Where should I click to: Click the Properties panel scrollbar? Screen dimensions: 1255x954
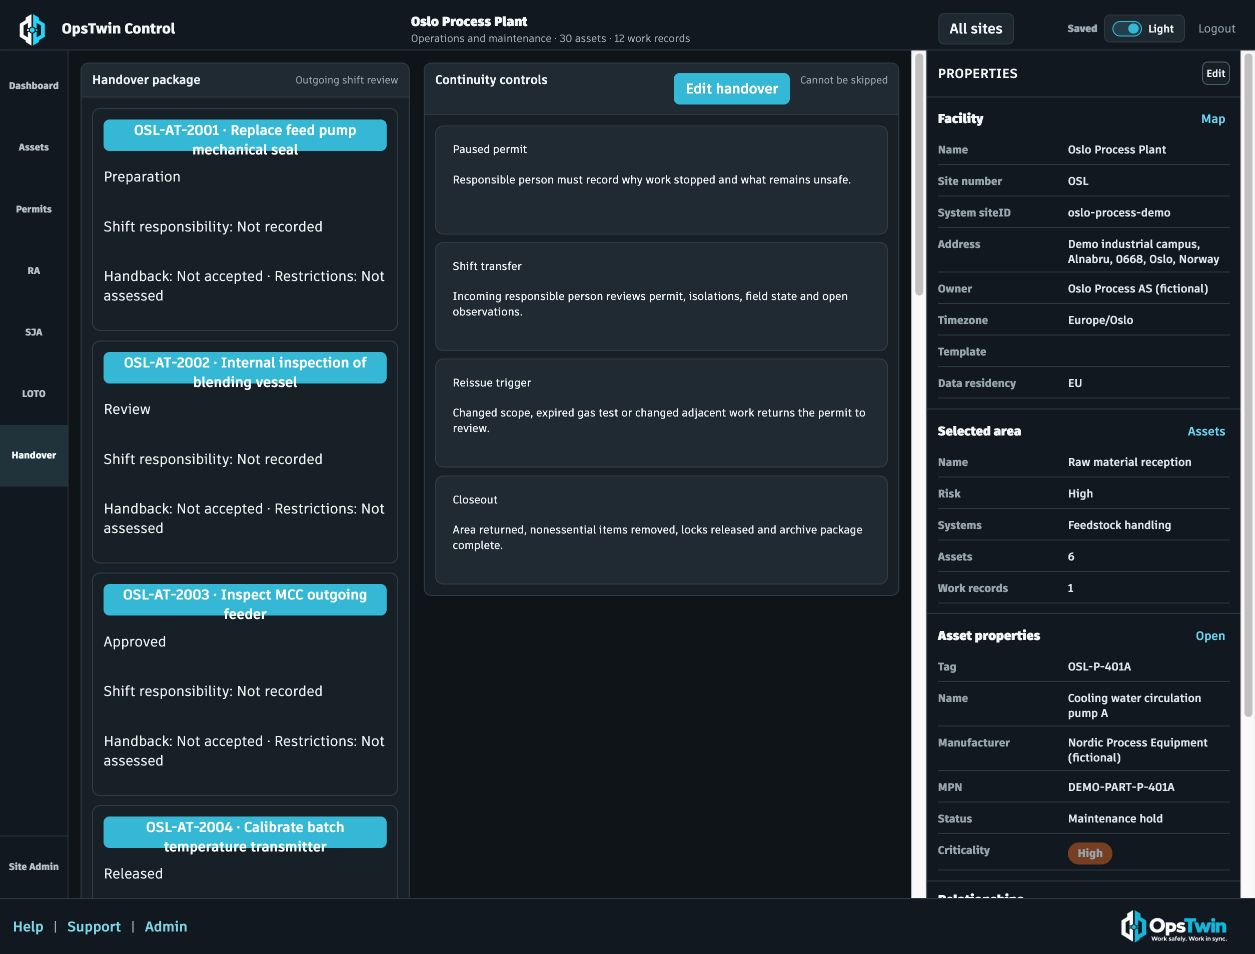tap(1247, 385)
